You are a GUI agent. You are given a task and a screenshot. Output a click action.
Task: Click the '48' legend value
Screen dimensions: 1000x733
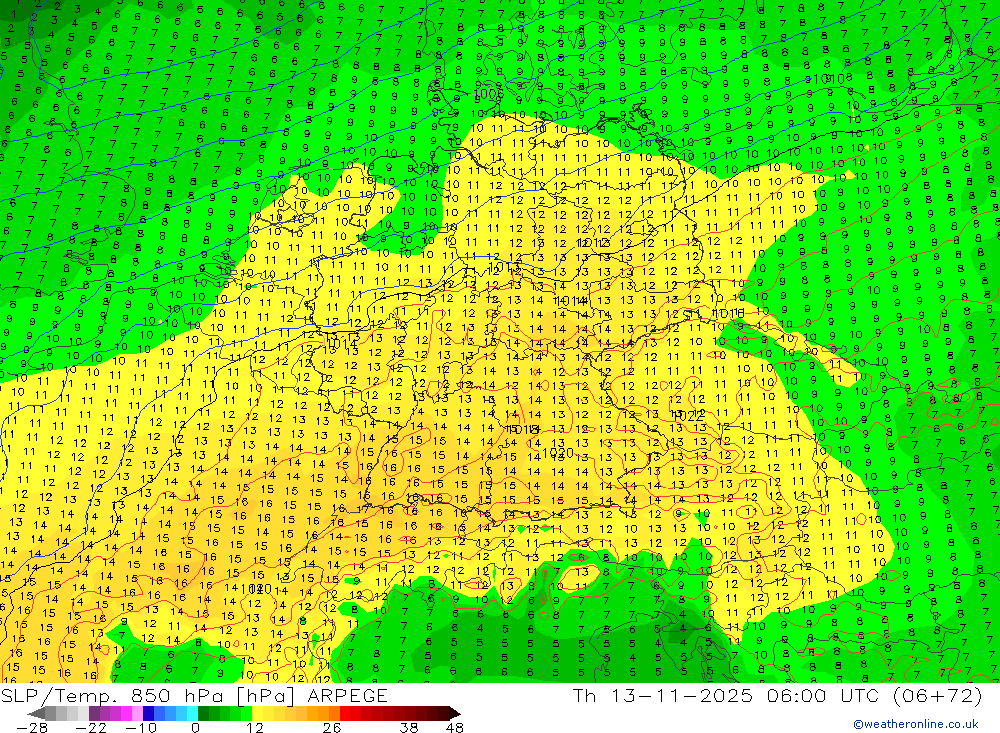coord(455,728)
